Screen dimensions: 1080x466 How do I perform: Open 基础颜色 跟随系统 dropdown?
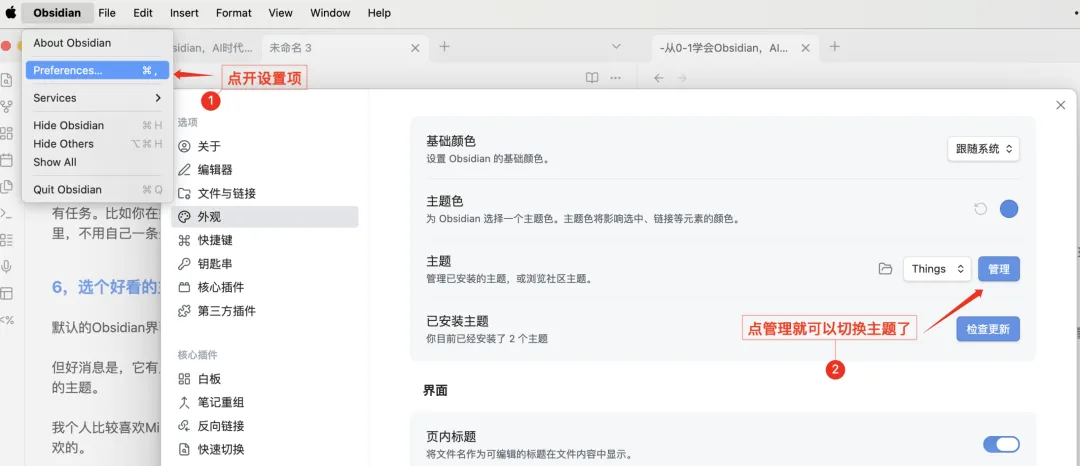[983, 149]
